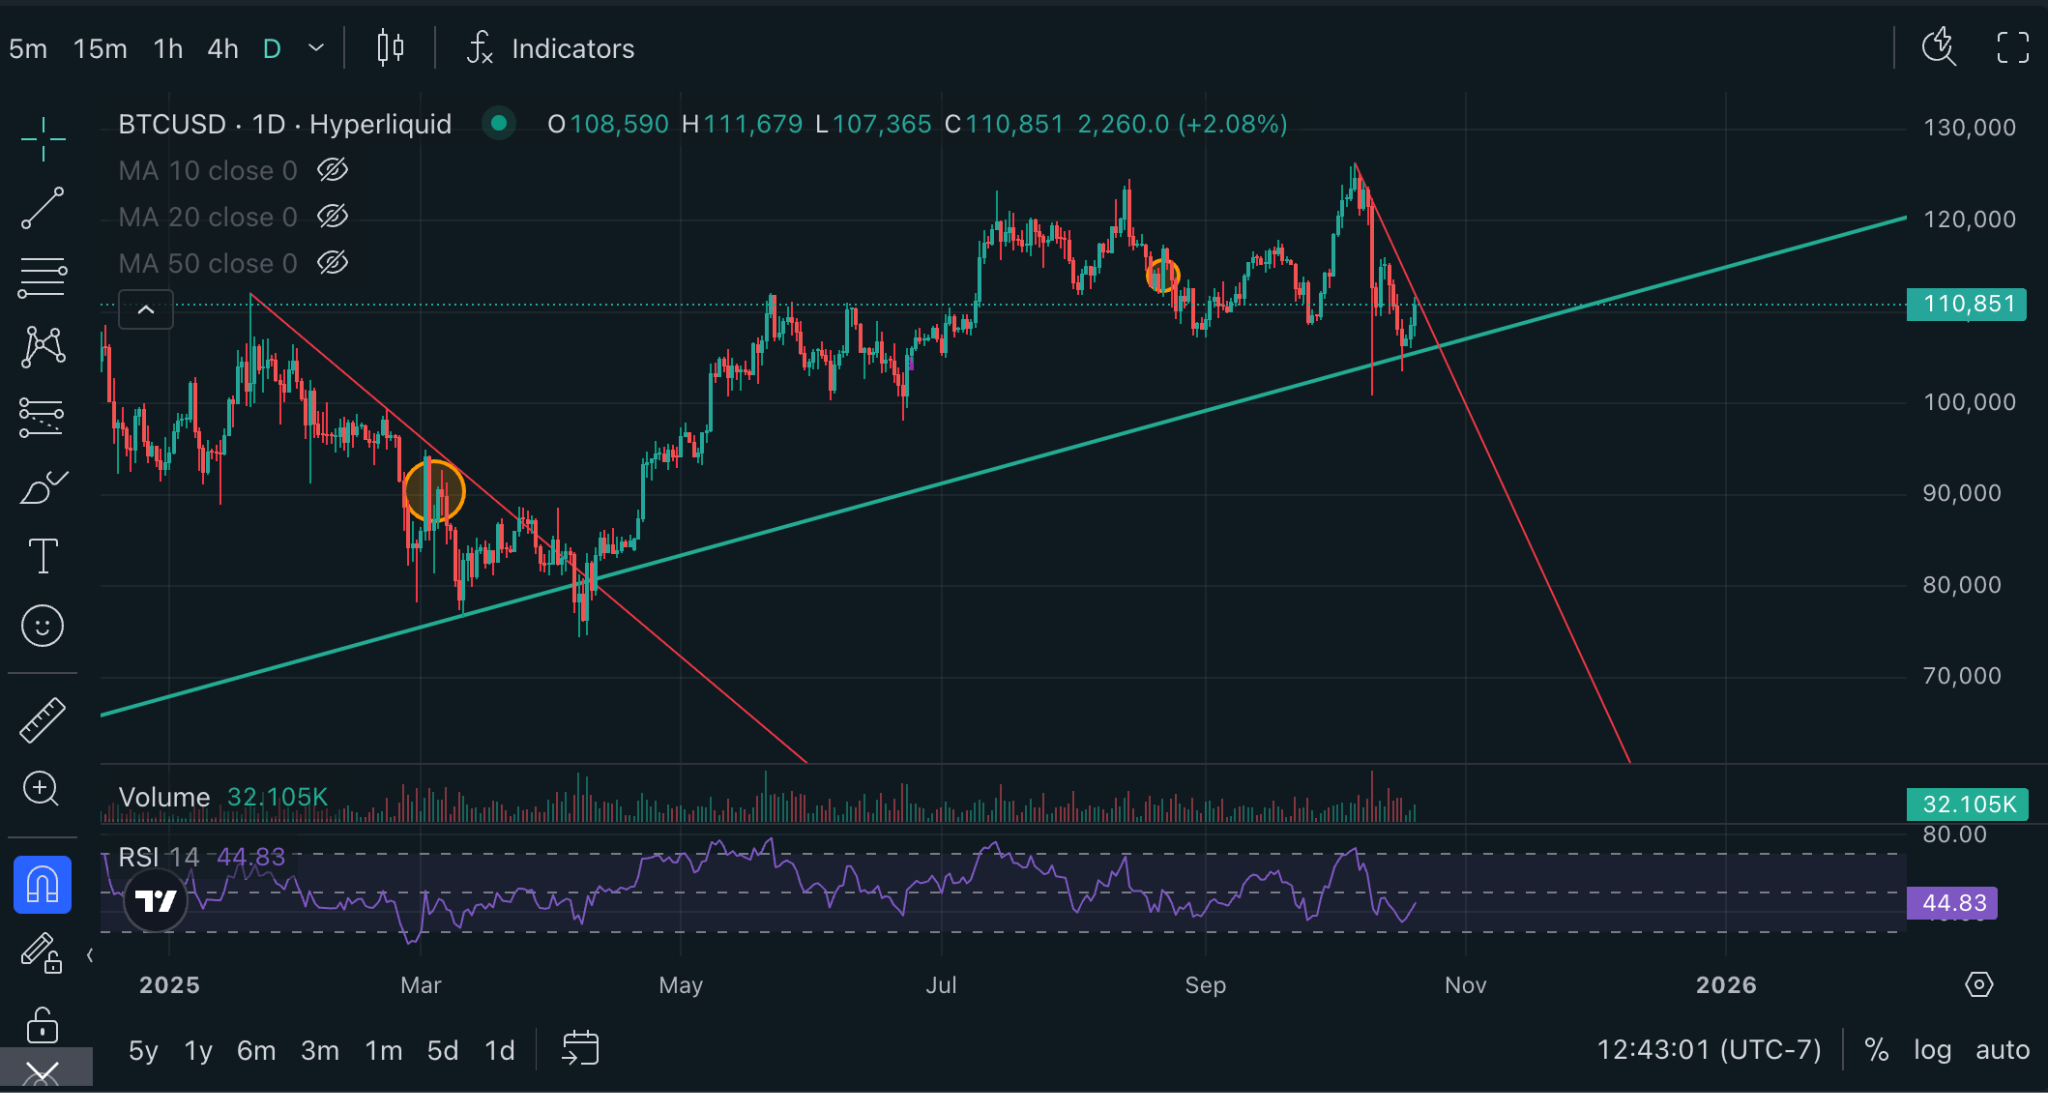Enable log scale on price axis
This screenshot has width=2048, height=1093.
click(x=1932, y=1050)
